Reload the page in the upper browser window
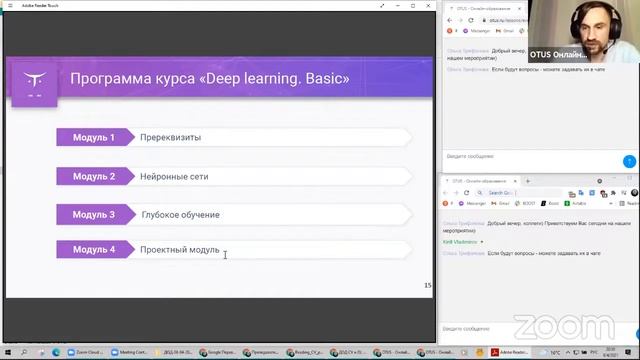The height and width of the screenshot is (360, 640). point(471,20)
